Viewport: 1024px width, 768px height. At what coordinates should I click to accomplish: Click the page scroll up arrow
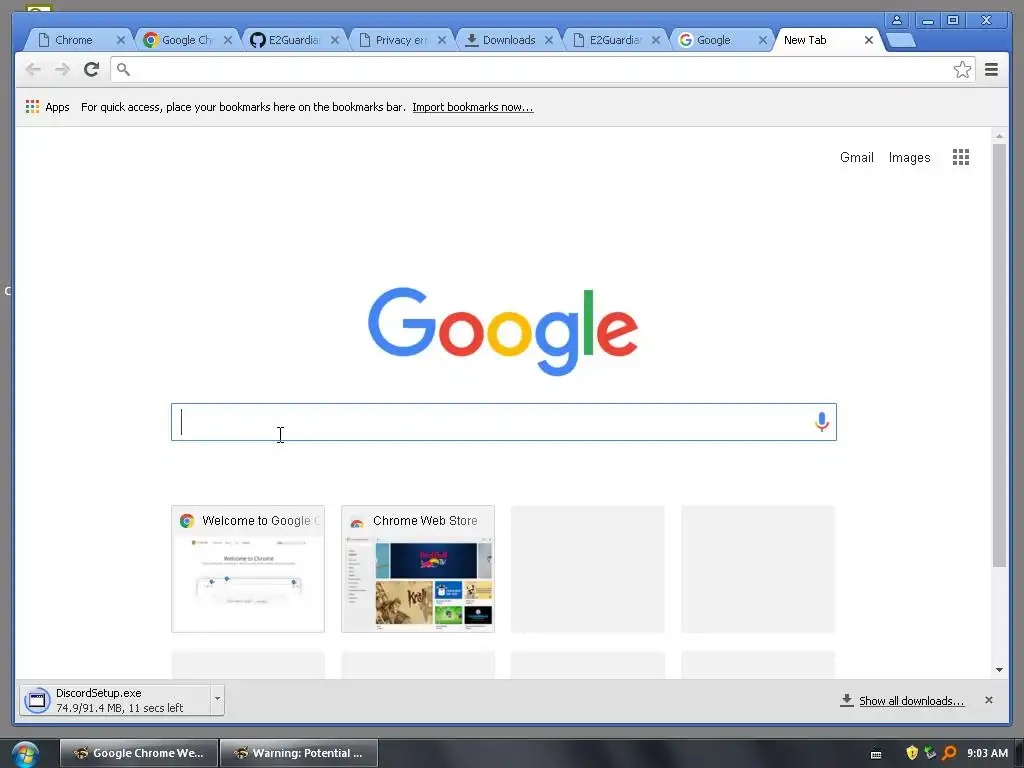(999, 136)
